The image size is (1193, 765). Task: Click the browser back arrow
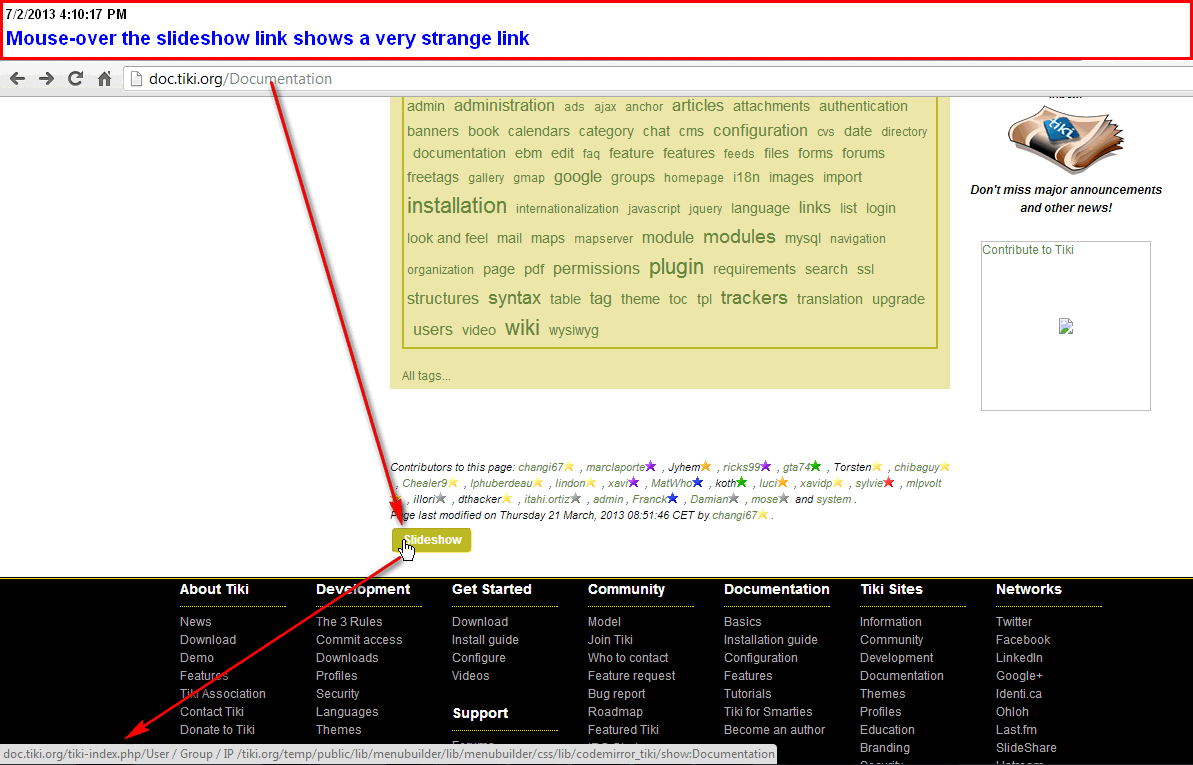tap(17, 78)
